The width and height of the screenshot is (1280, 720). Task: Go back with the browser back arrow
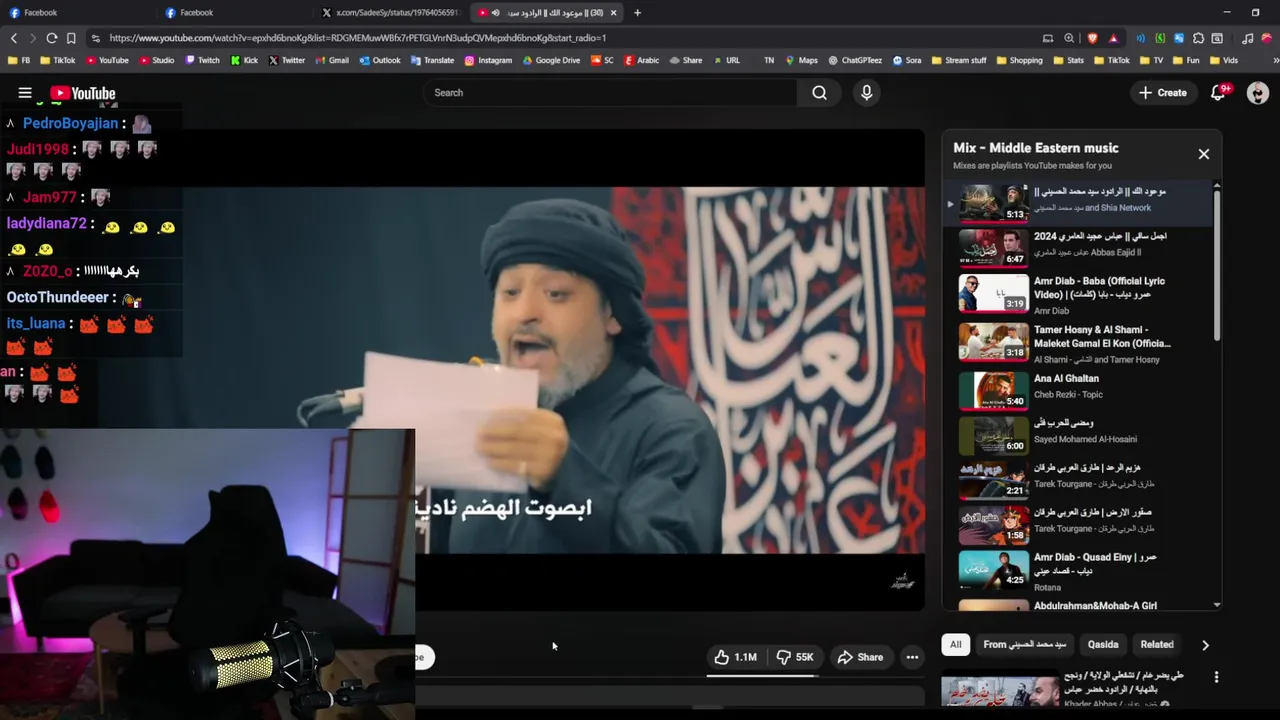click(14, 38)
